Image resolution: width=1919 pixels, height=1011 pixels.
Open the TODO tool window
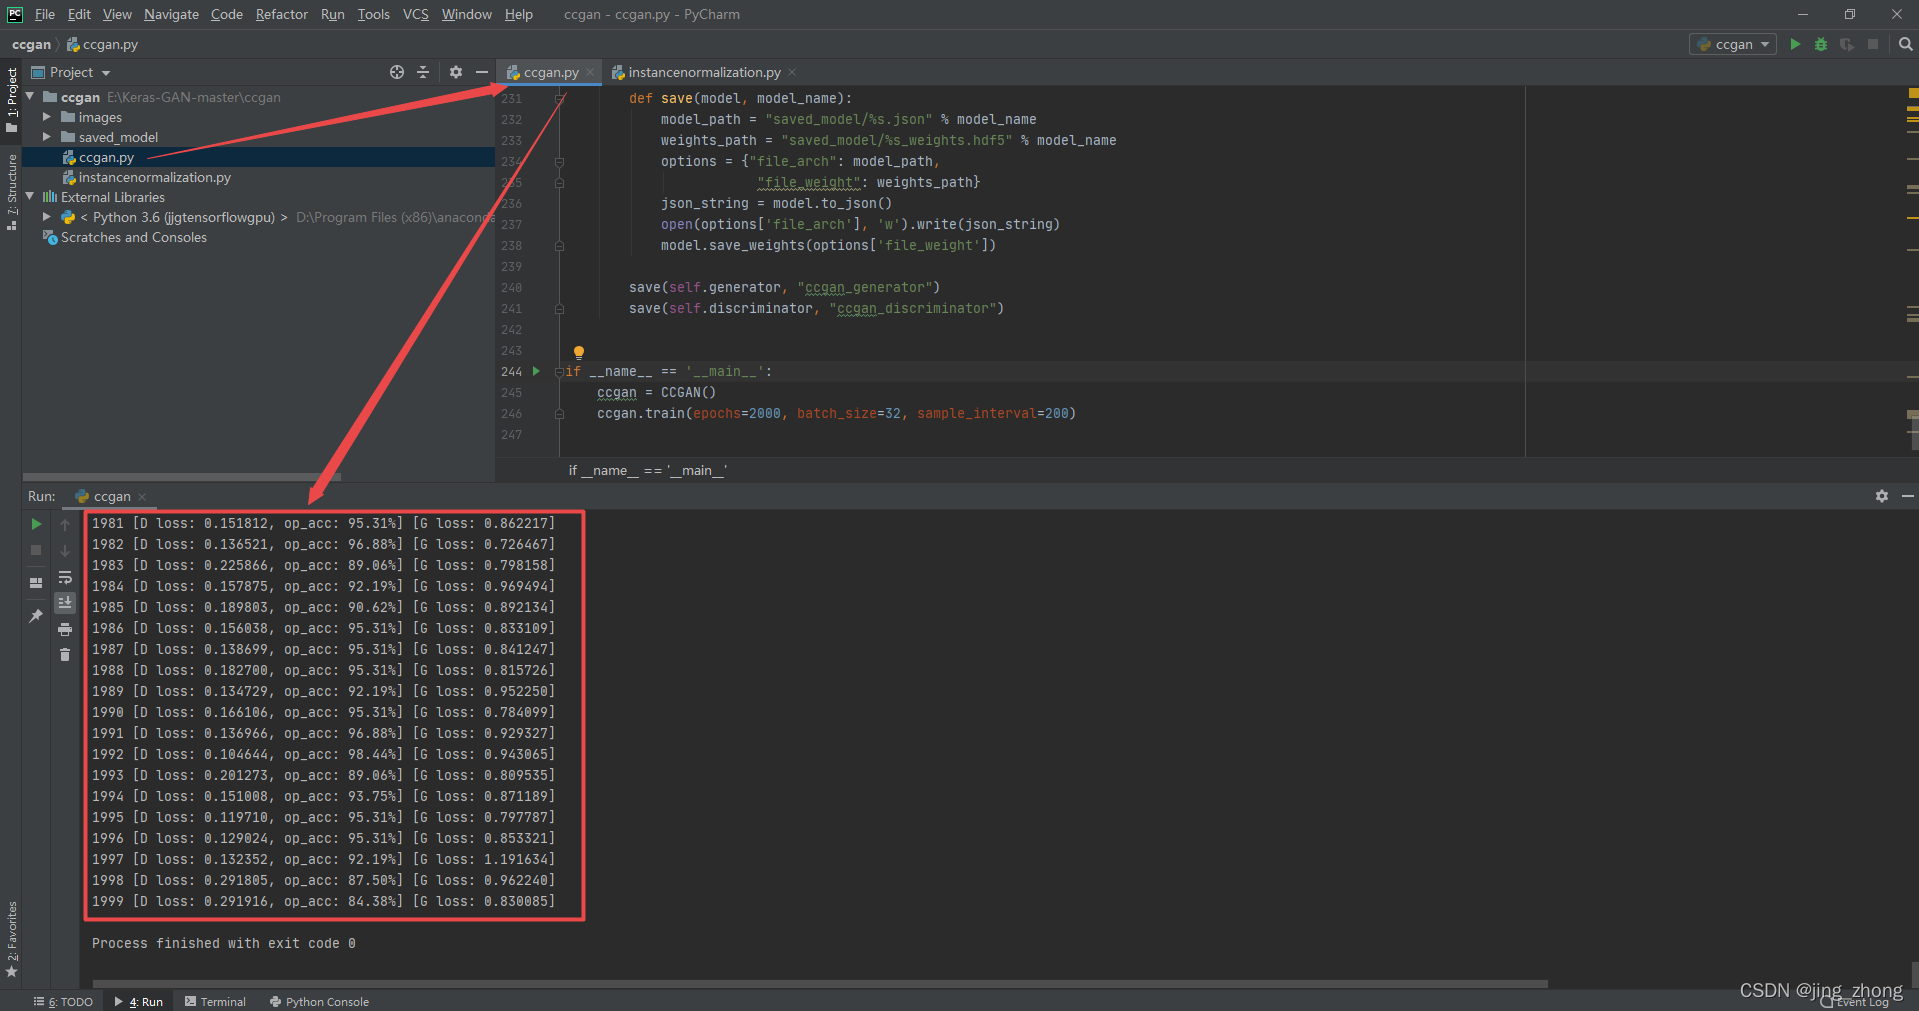click(x=64, y=1001)
